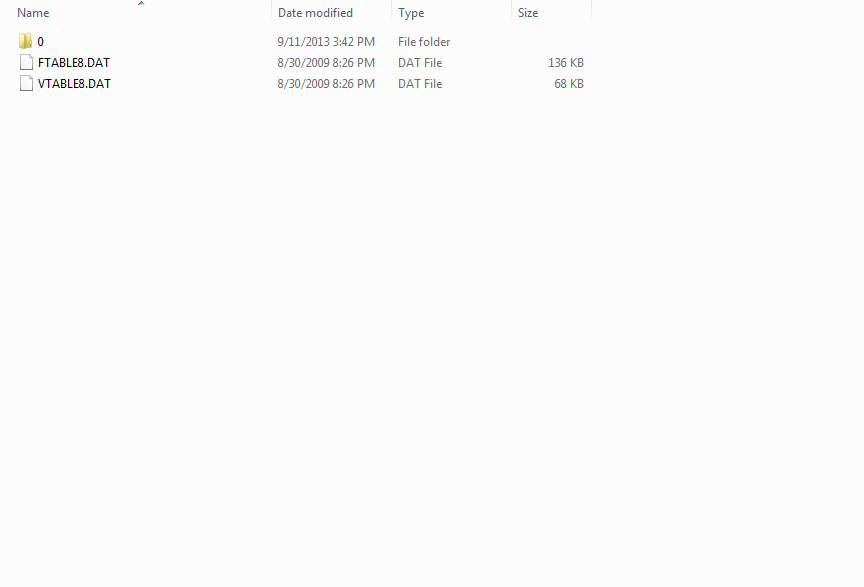Select the folder name 0

coord(40,42)
